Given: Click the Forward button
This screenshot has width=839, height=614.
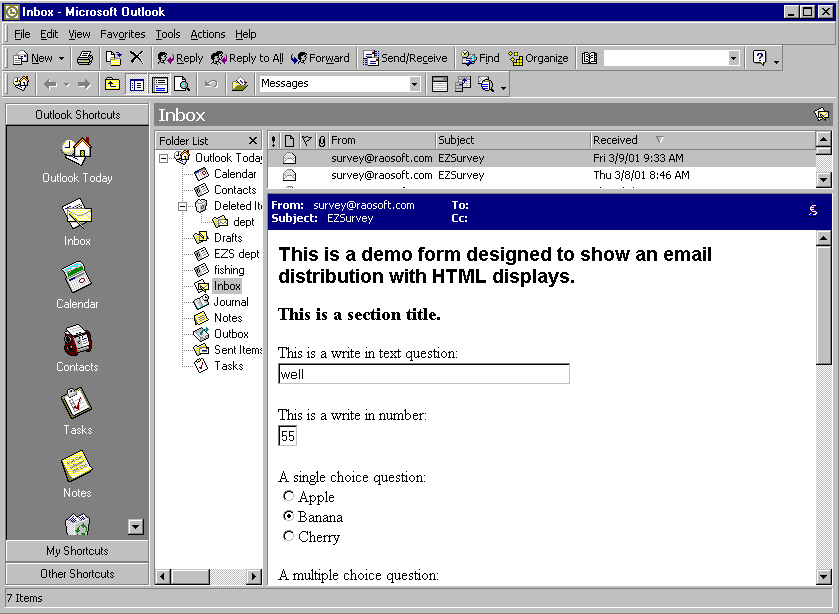Looking at the screenshot, I should pos(320,58).
